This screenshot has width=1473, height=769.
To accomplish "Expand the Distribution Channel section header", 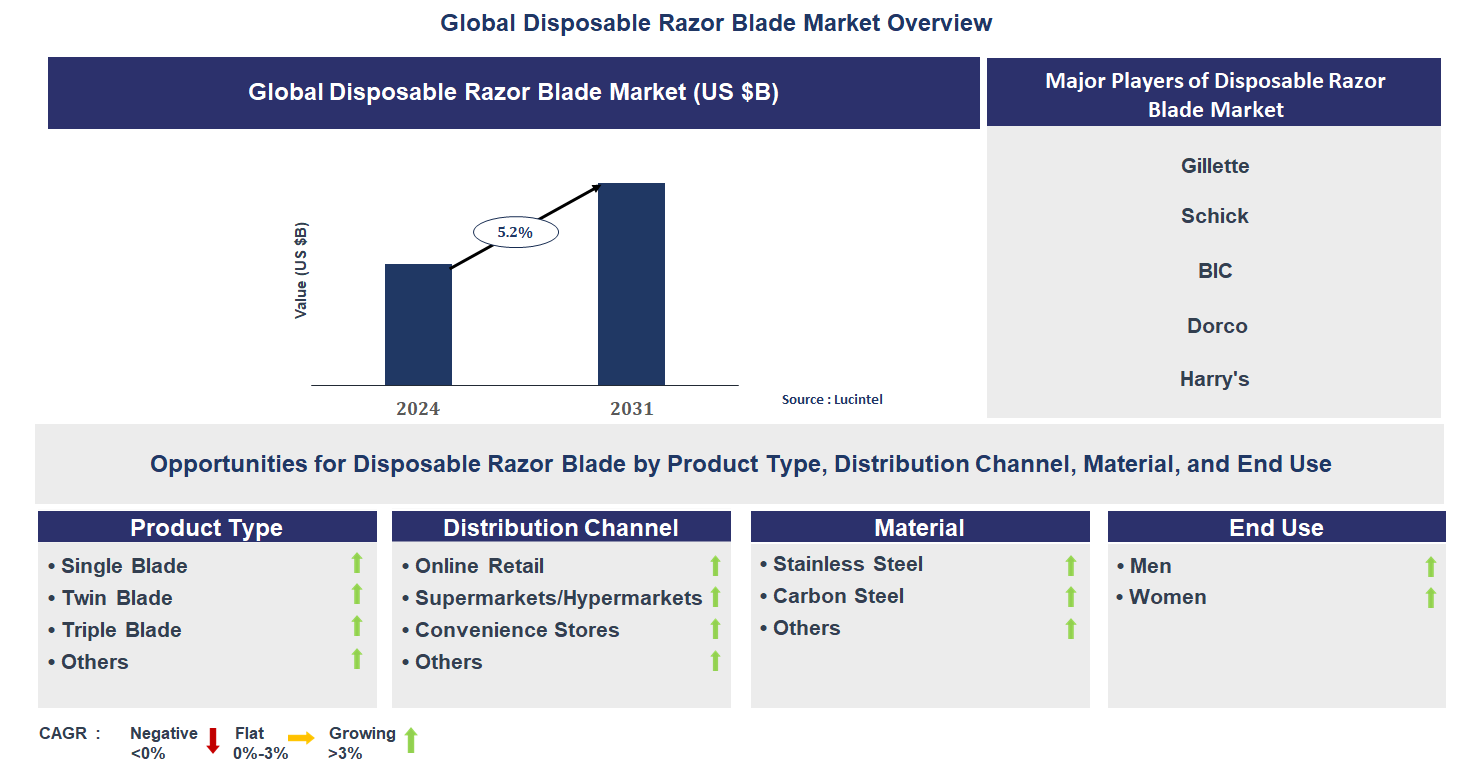I will click(x=560, y=527).
